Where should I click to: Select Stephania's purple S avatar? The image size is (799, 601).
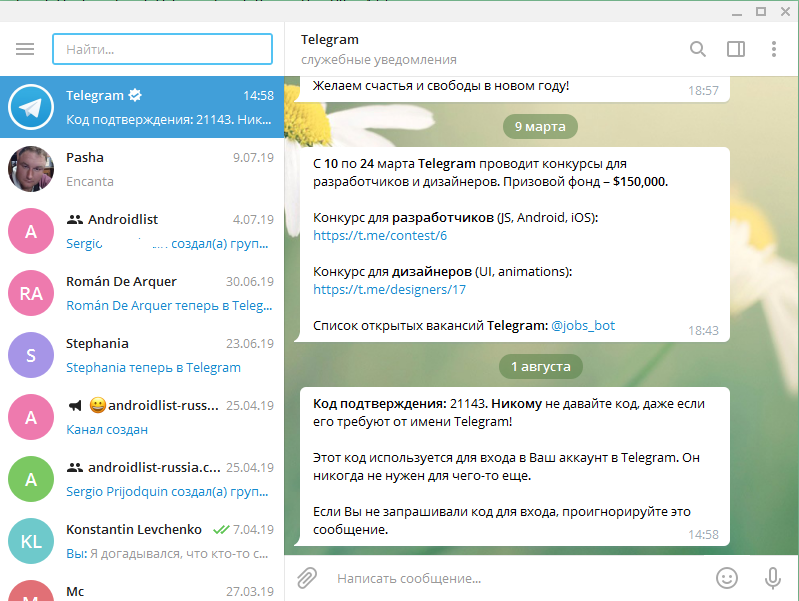click(x=31, y=355)
